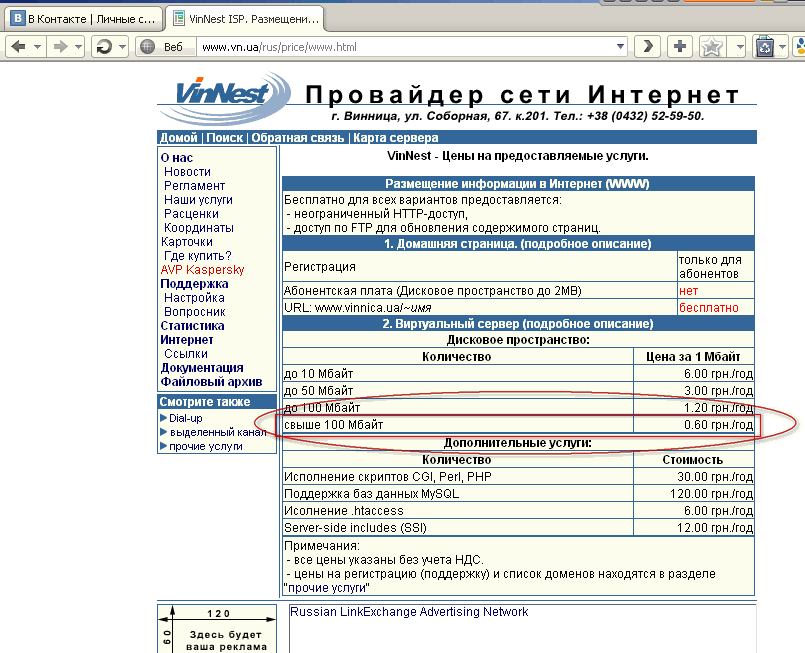Click the page favicon on VinNest tab

(179, 19)
